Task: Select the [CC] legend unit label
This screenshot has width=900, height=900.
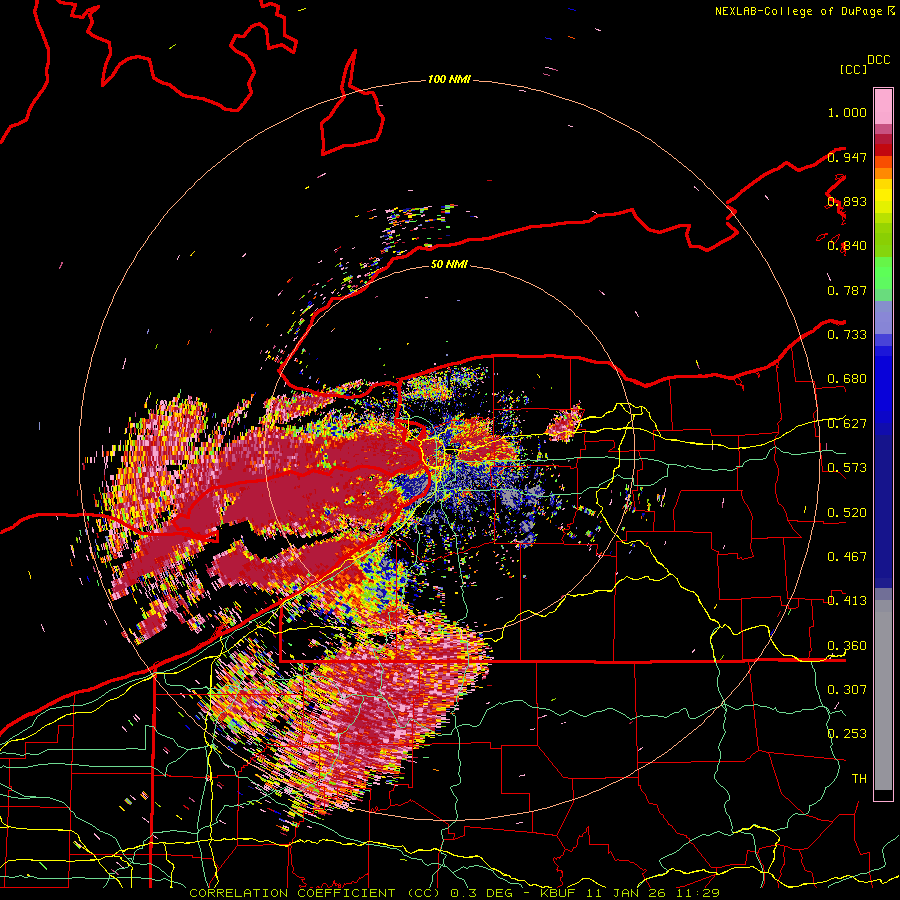Action: [x=853, y=69]
